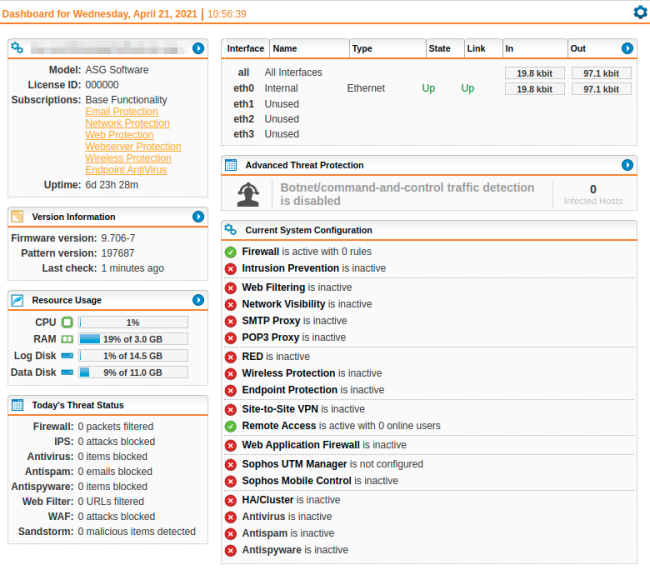This screenshot has height=570, width=650.
Task: Expand the Version Information panel arrow
Action: (198, 217)
